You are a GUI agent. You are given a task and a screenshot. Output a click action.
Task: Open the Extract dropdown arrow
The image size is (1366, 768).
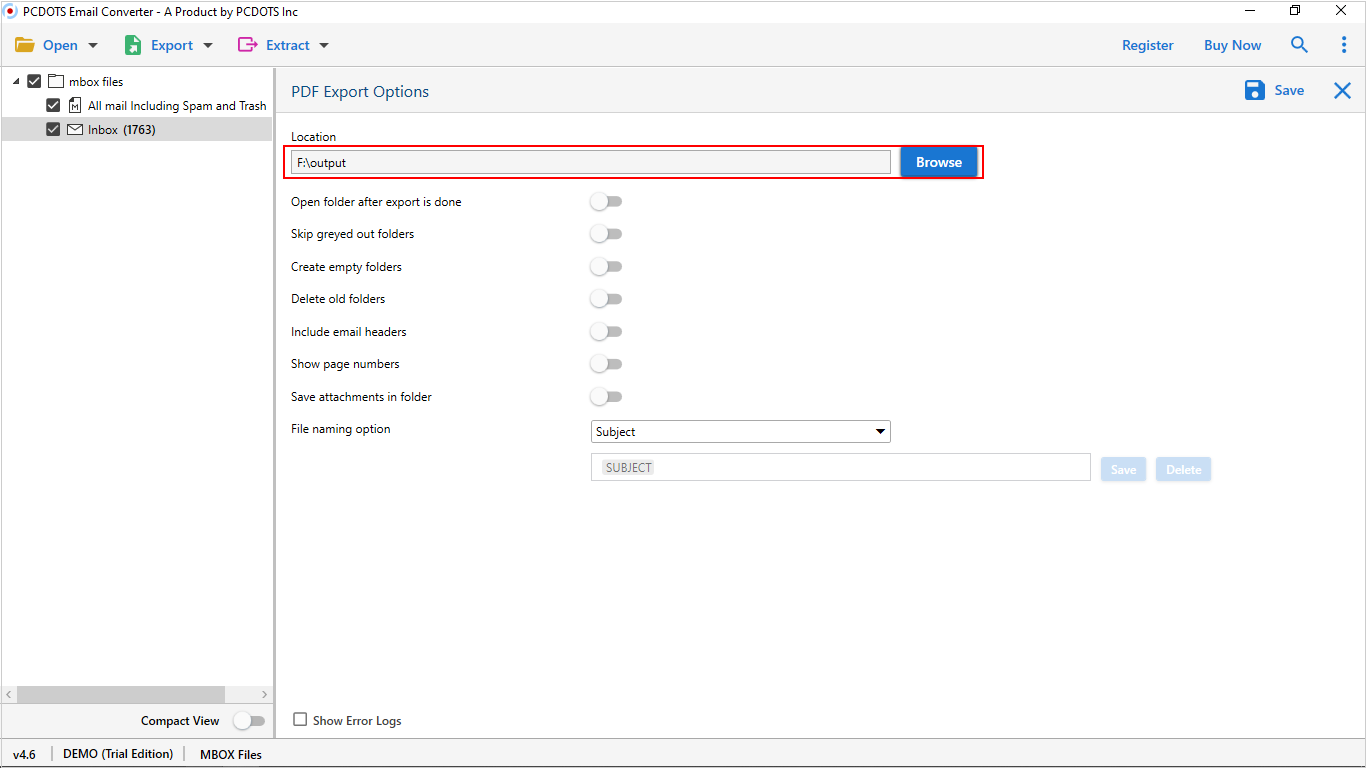(323, 45)
